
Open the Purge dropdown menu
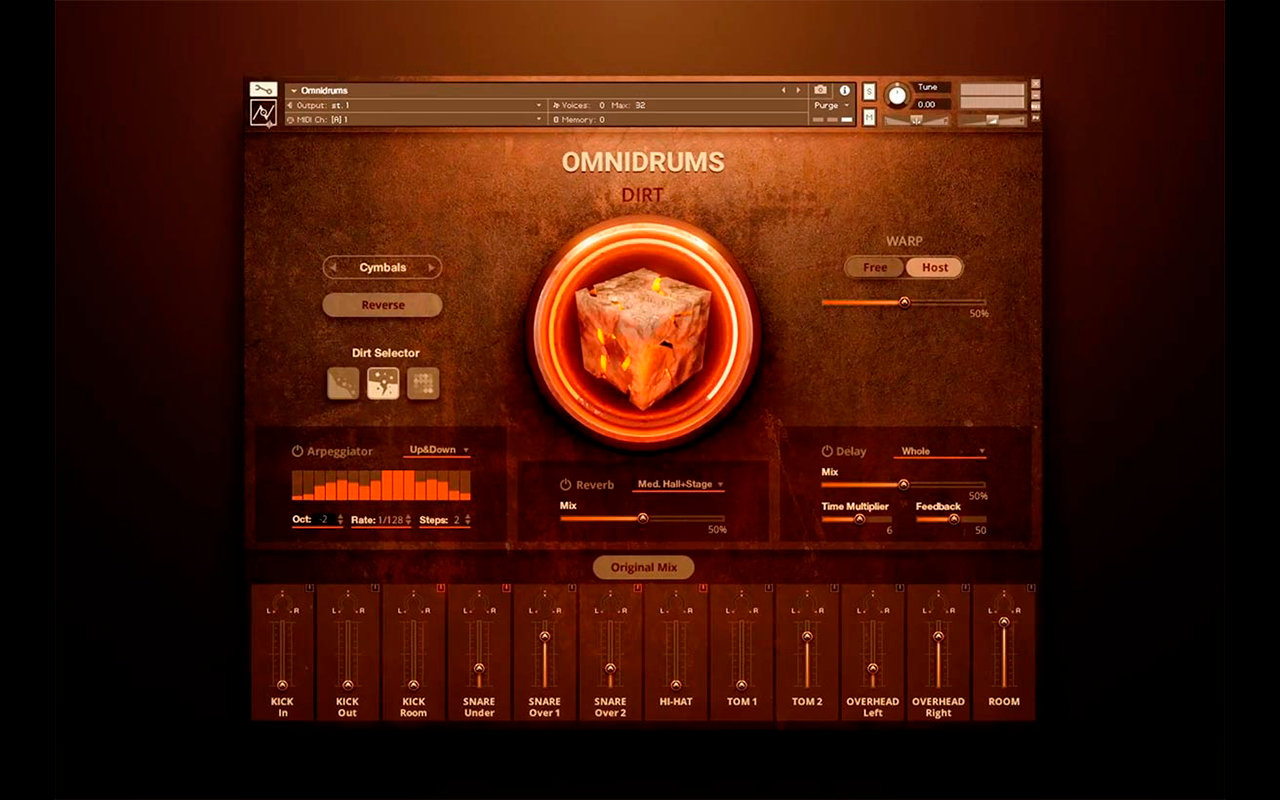click(832, 105)
